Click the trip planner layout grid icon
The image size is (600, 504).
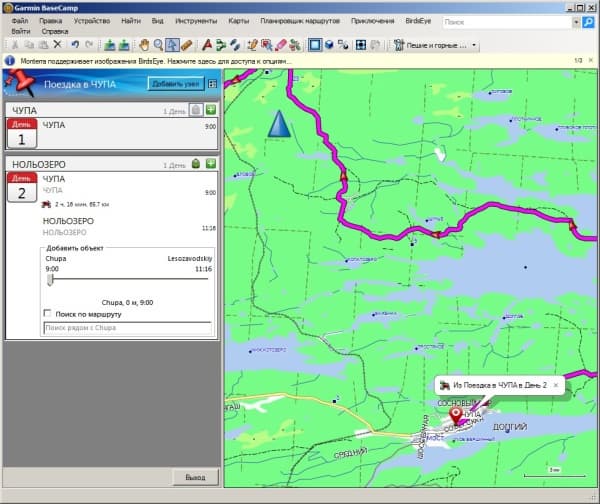click(x=212, y=83)
